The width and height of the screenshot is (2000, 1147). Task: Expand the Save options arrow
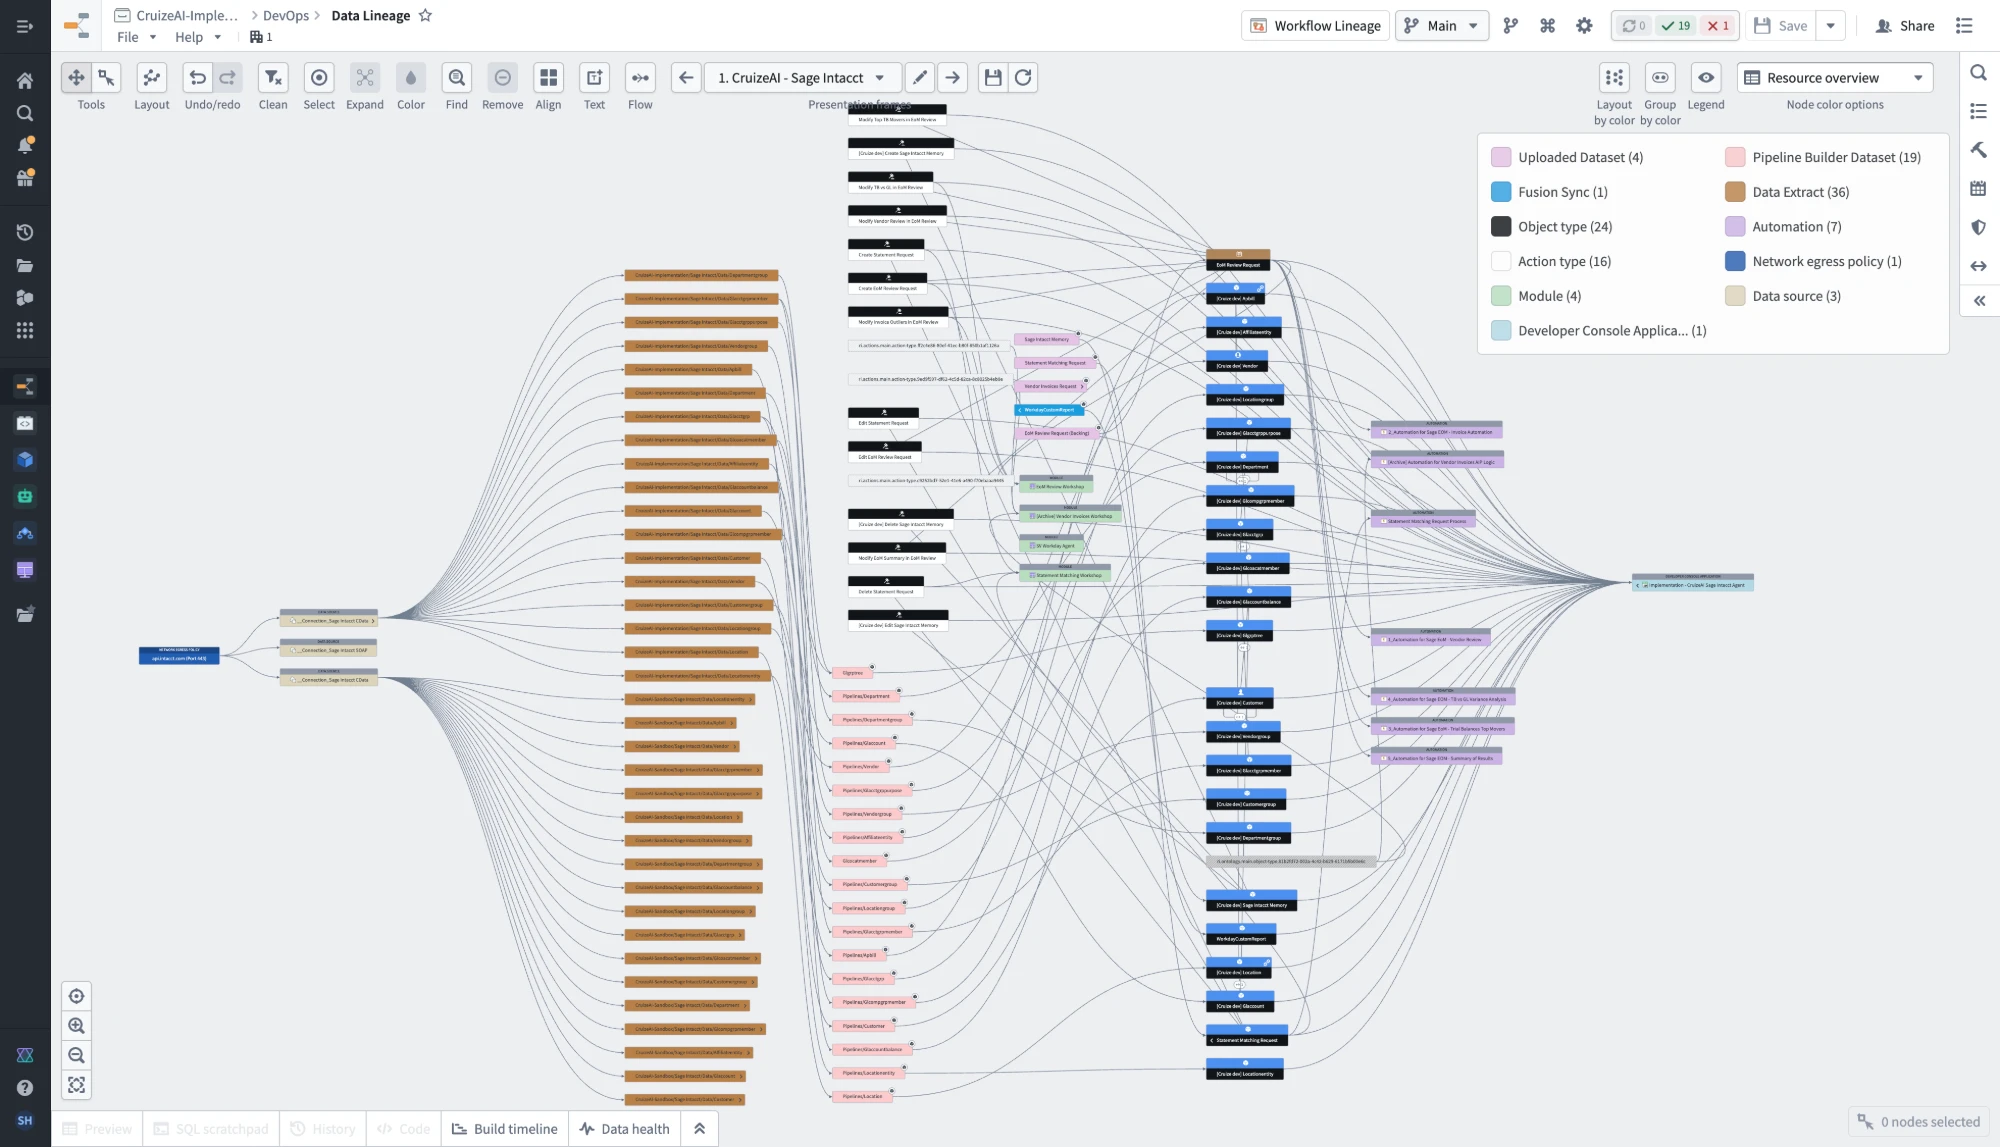coord(1831,26)
